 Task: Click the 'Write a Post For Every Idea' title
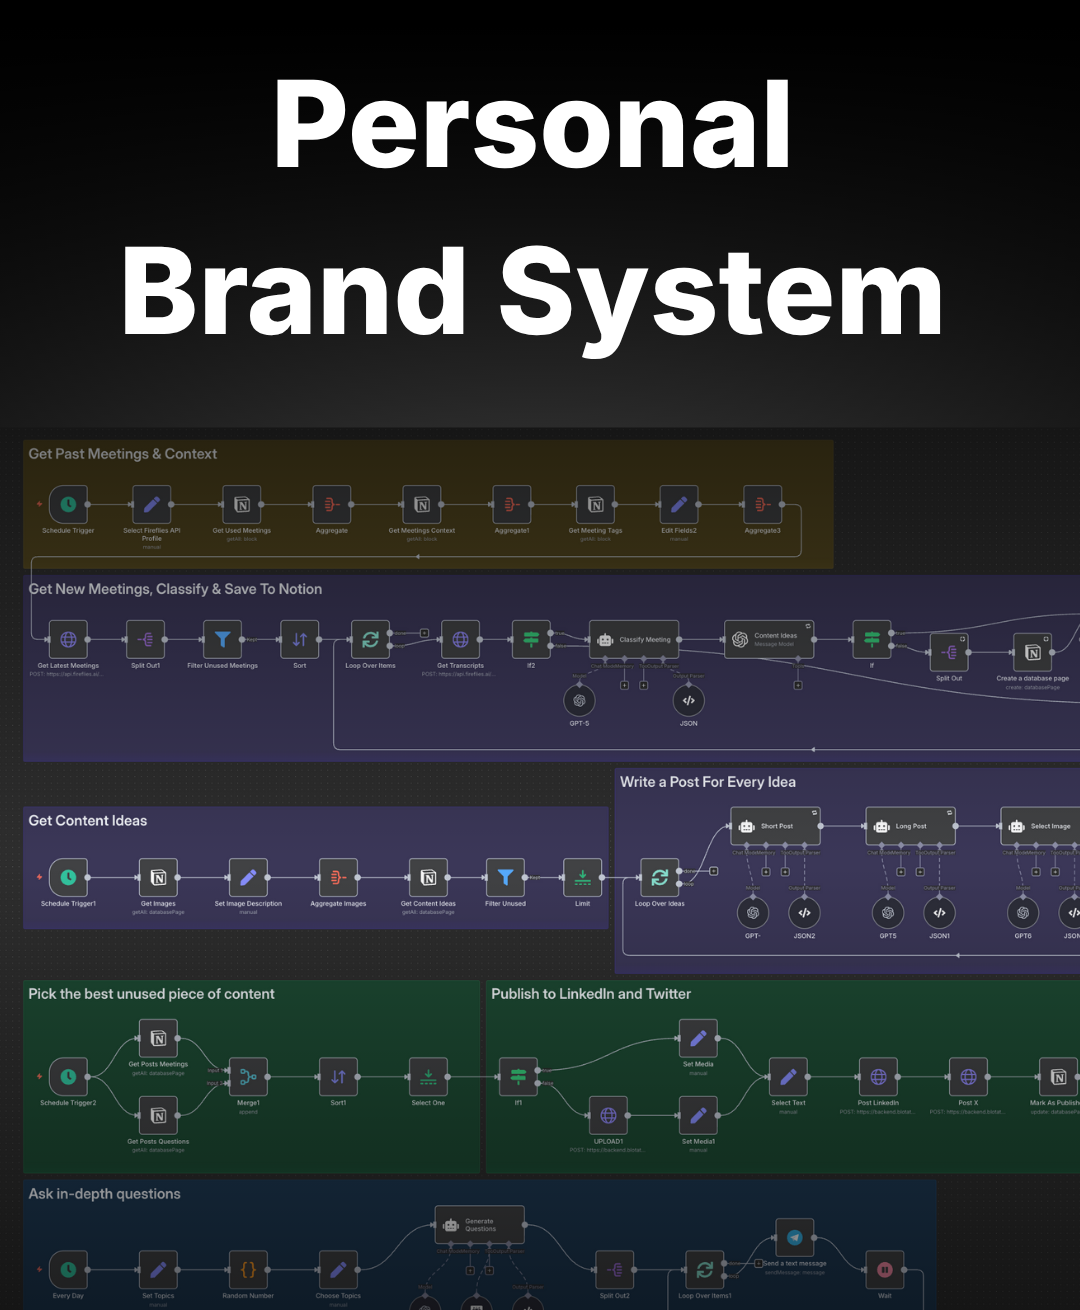coord(708,782)
